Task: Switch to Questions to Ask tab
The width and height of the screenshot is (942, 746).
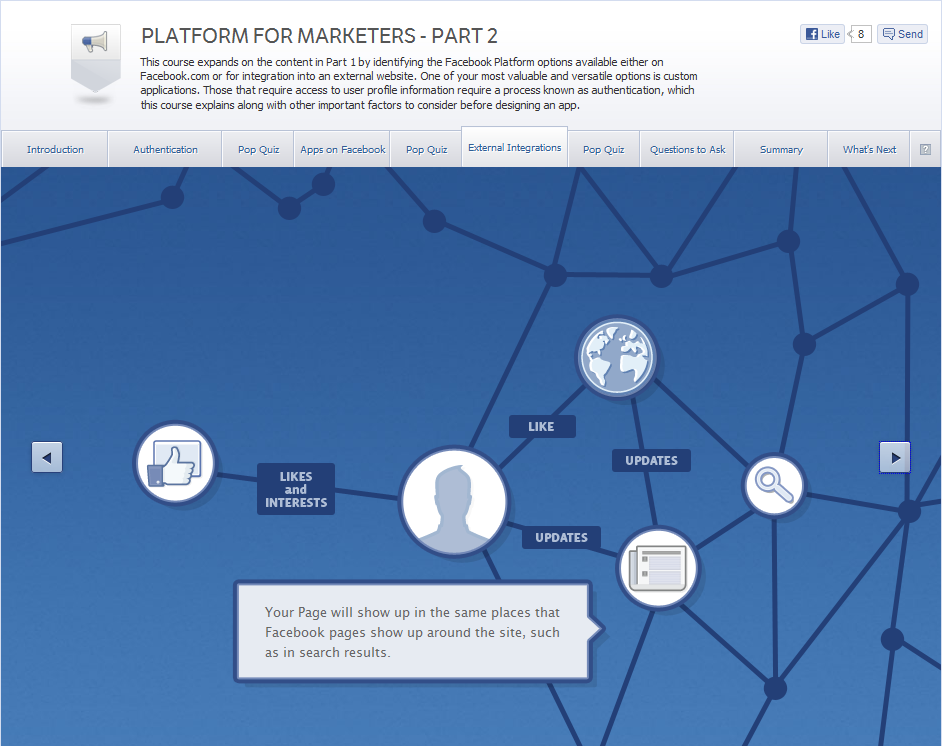Action: [x=687, y=149]
